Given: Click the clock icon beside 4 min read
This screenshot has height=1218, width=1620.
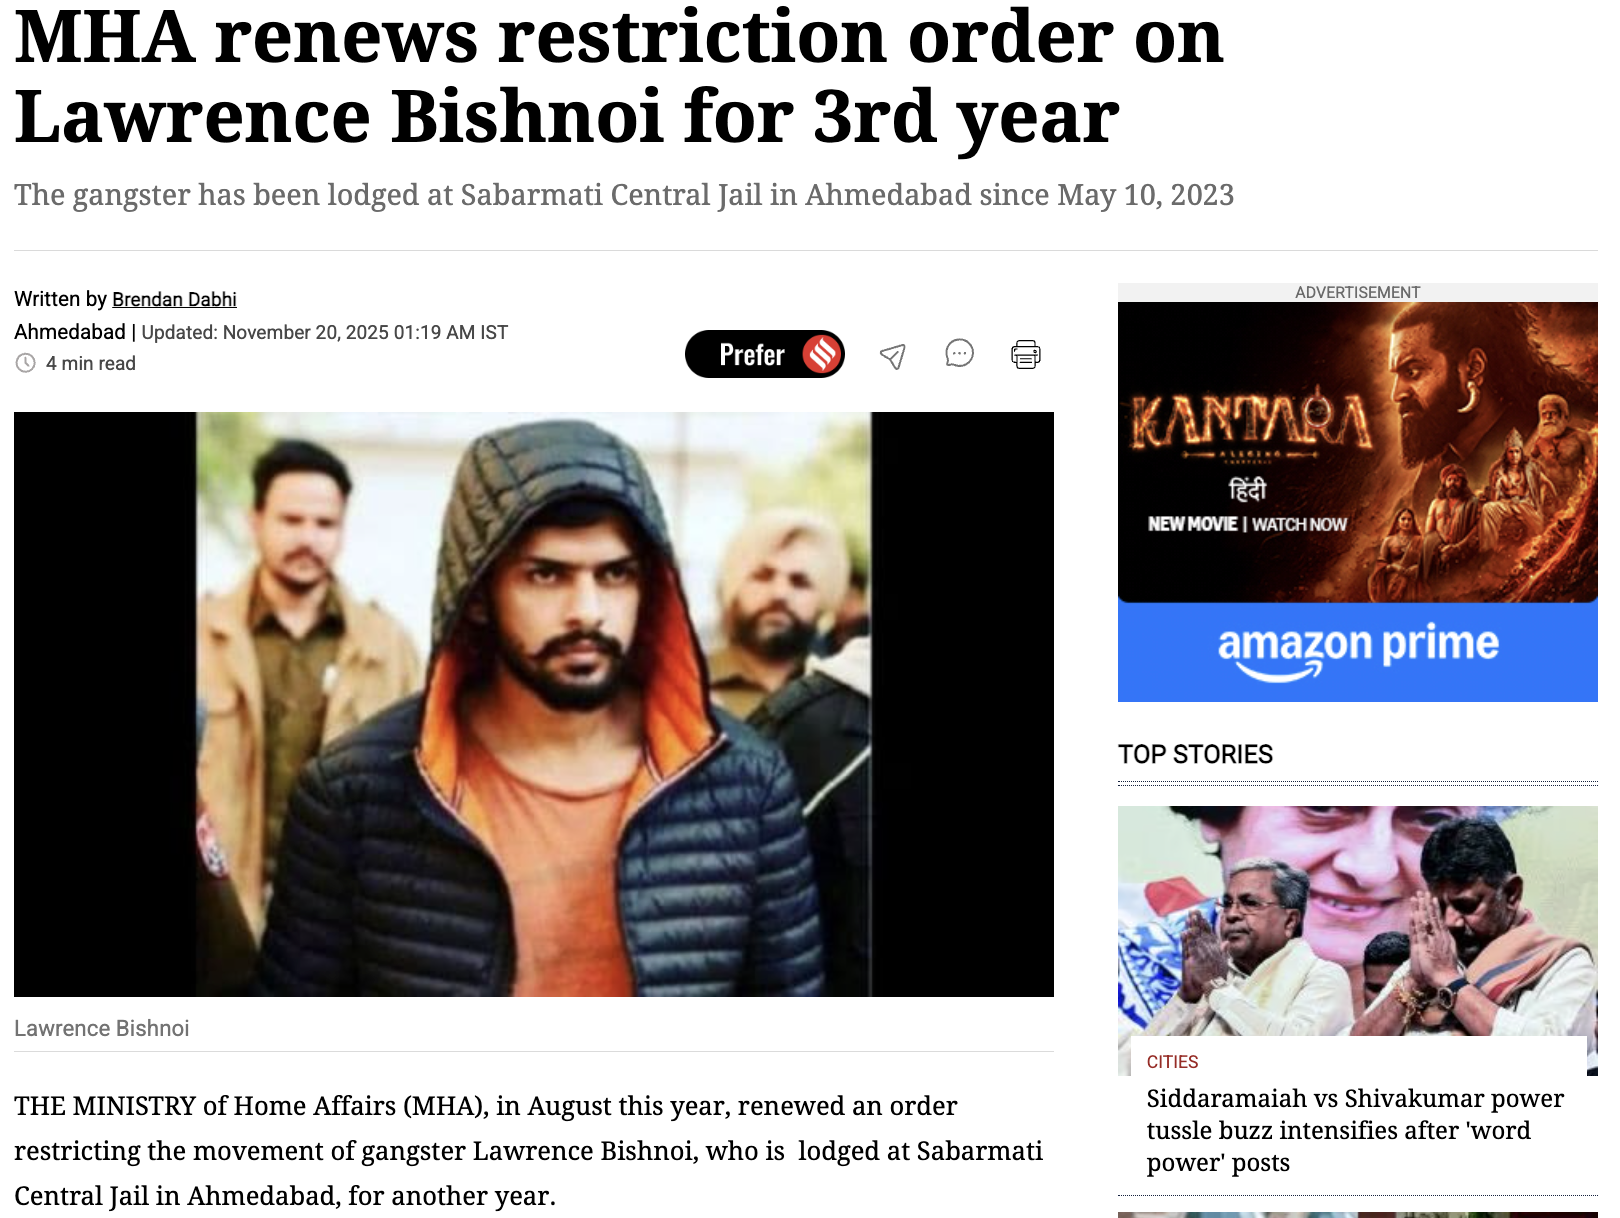Looking at the screenshot, I should [26, 363].
